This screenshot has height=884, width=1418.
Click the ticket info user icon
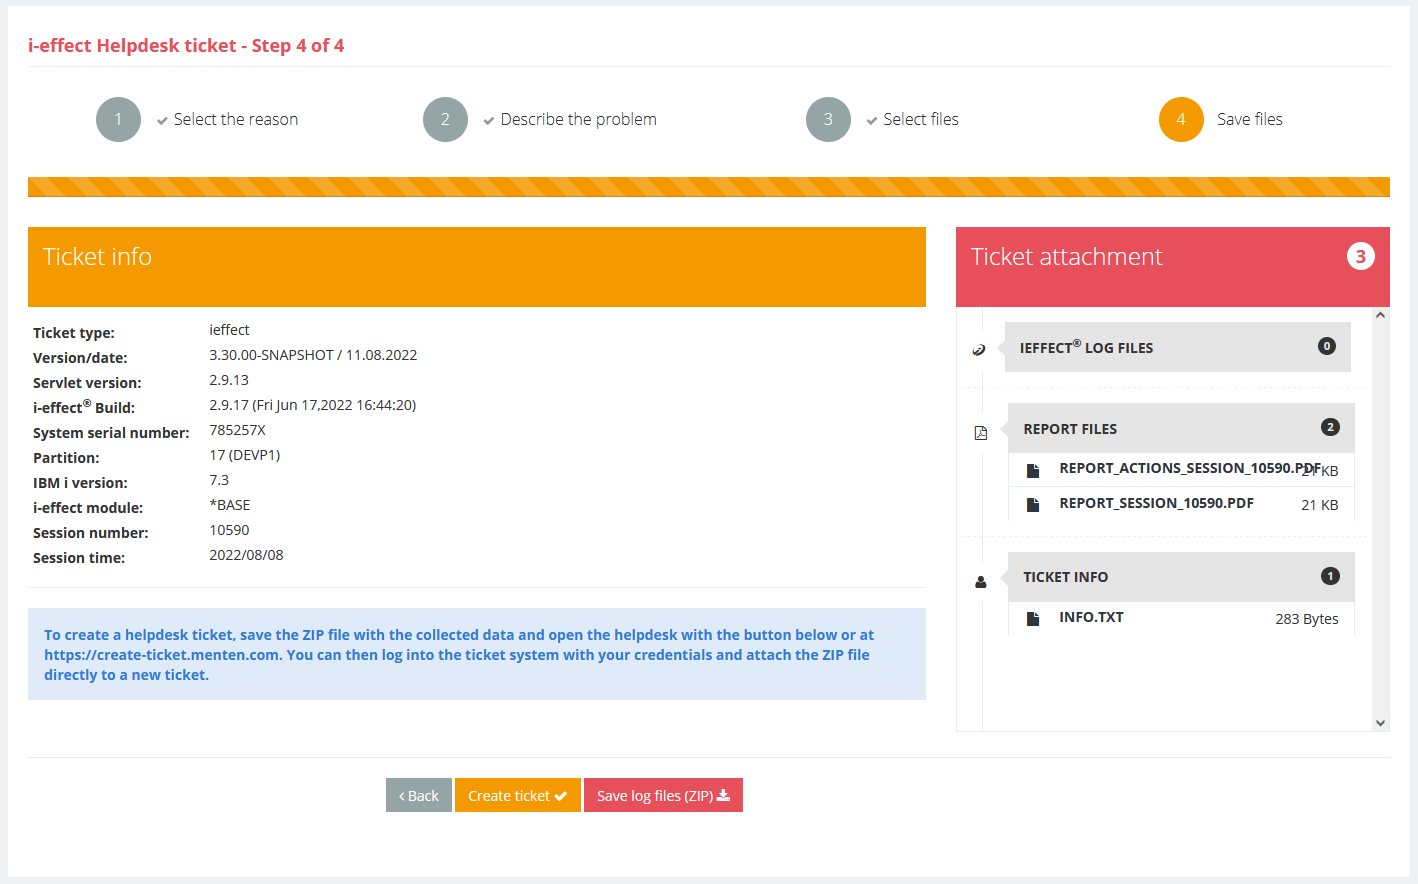[x=980, y=582]
